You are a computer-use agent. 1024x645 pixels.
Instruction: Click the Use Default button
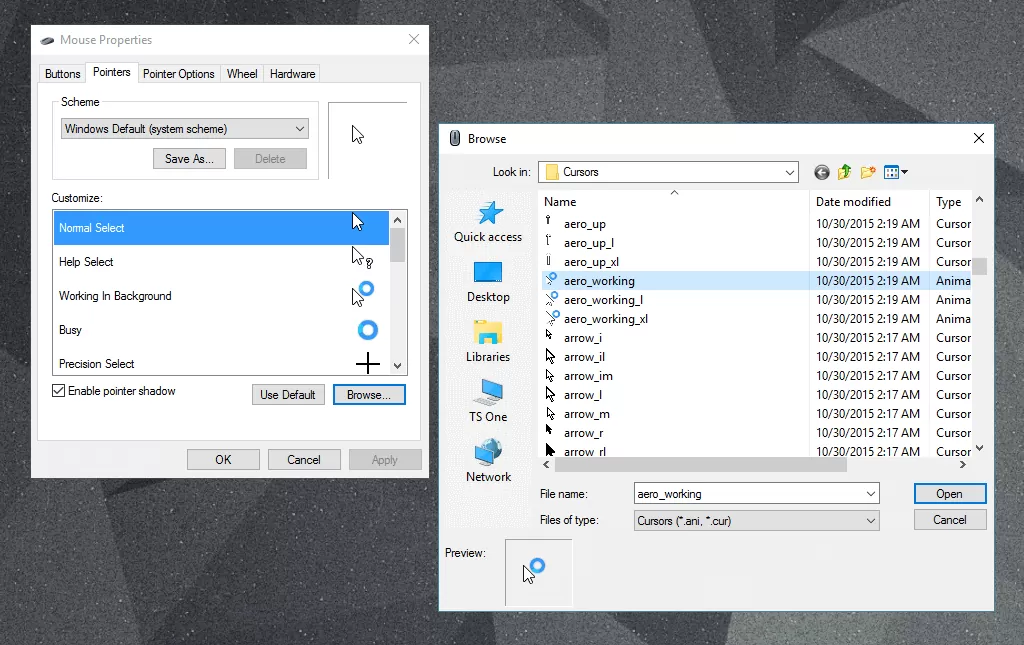pos(287,395)
